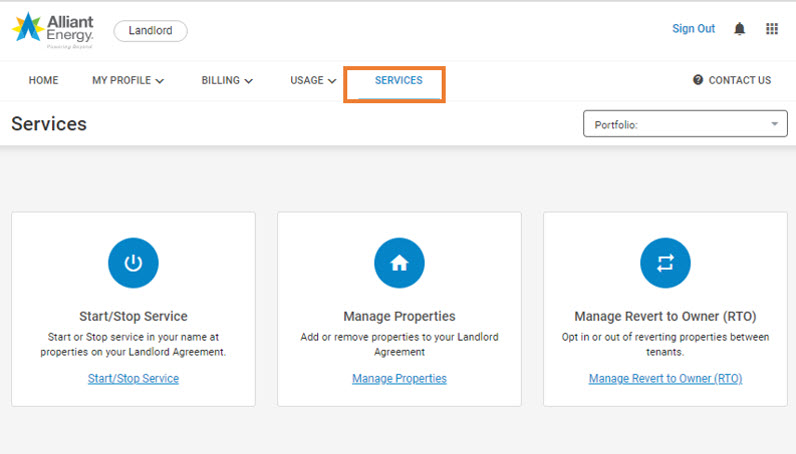Expand the My Profile menu
796x454 pixels.
[128, 80]
